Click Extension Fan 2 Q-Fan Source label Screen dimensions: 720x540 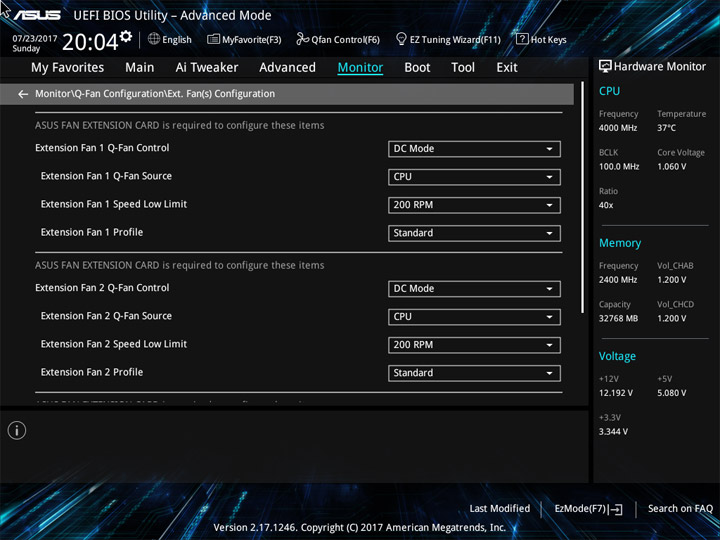tap(106, 316)
